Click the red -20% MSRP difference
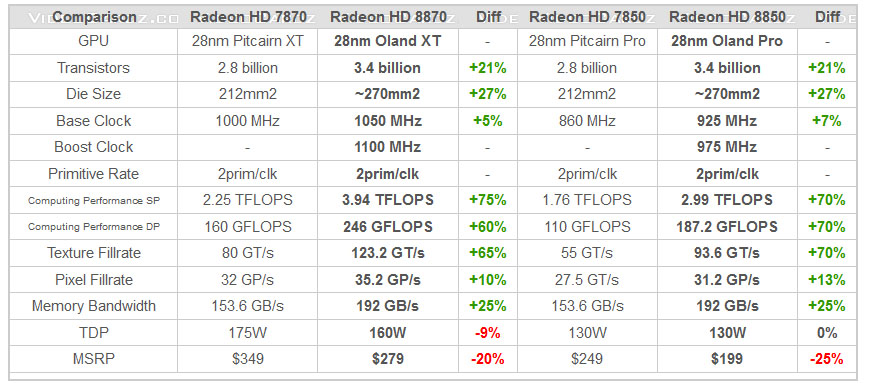 [x=488, y=359]
